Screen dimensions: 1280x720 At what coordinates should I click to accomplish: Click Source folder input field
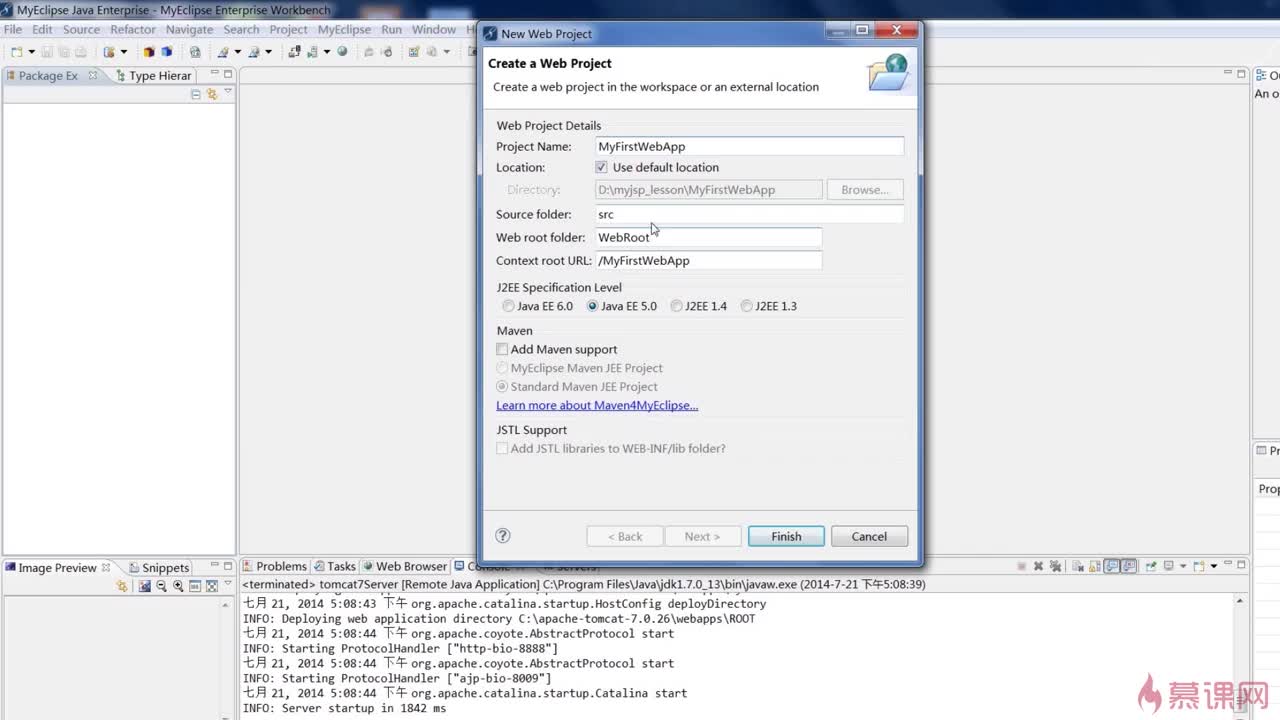tap(749, 214)
